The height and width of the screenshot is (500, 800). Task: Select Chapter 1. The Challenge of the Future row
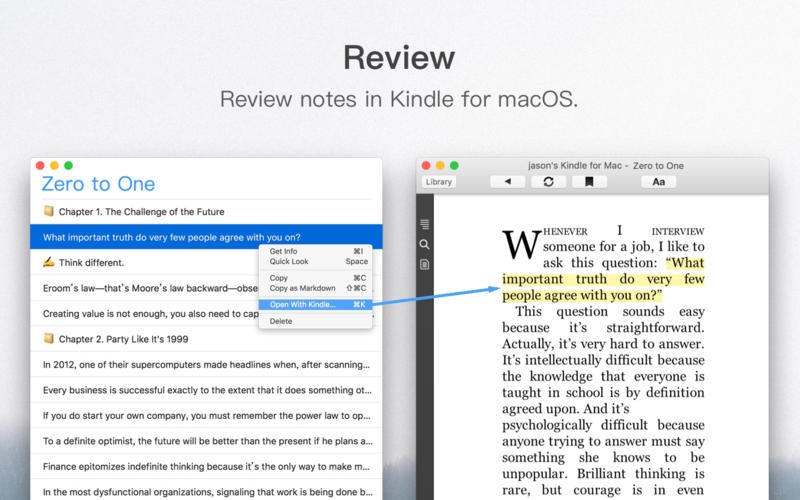(x=206, y=212)
